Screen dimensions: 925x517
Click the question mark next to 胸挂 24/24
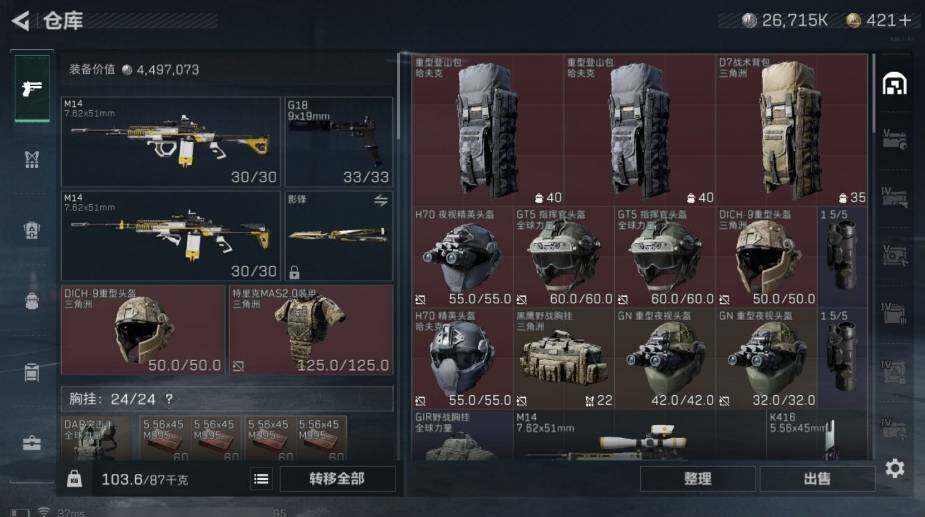pyautogui.click(x=169, y=400)
